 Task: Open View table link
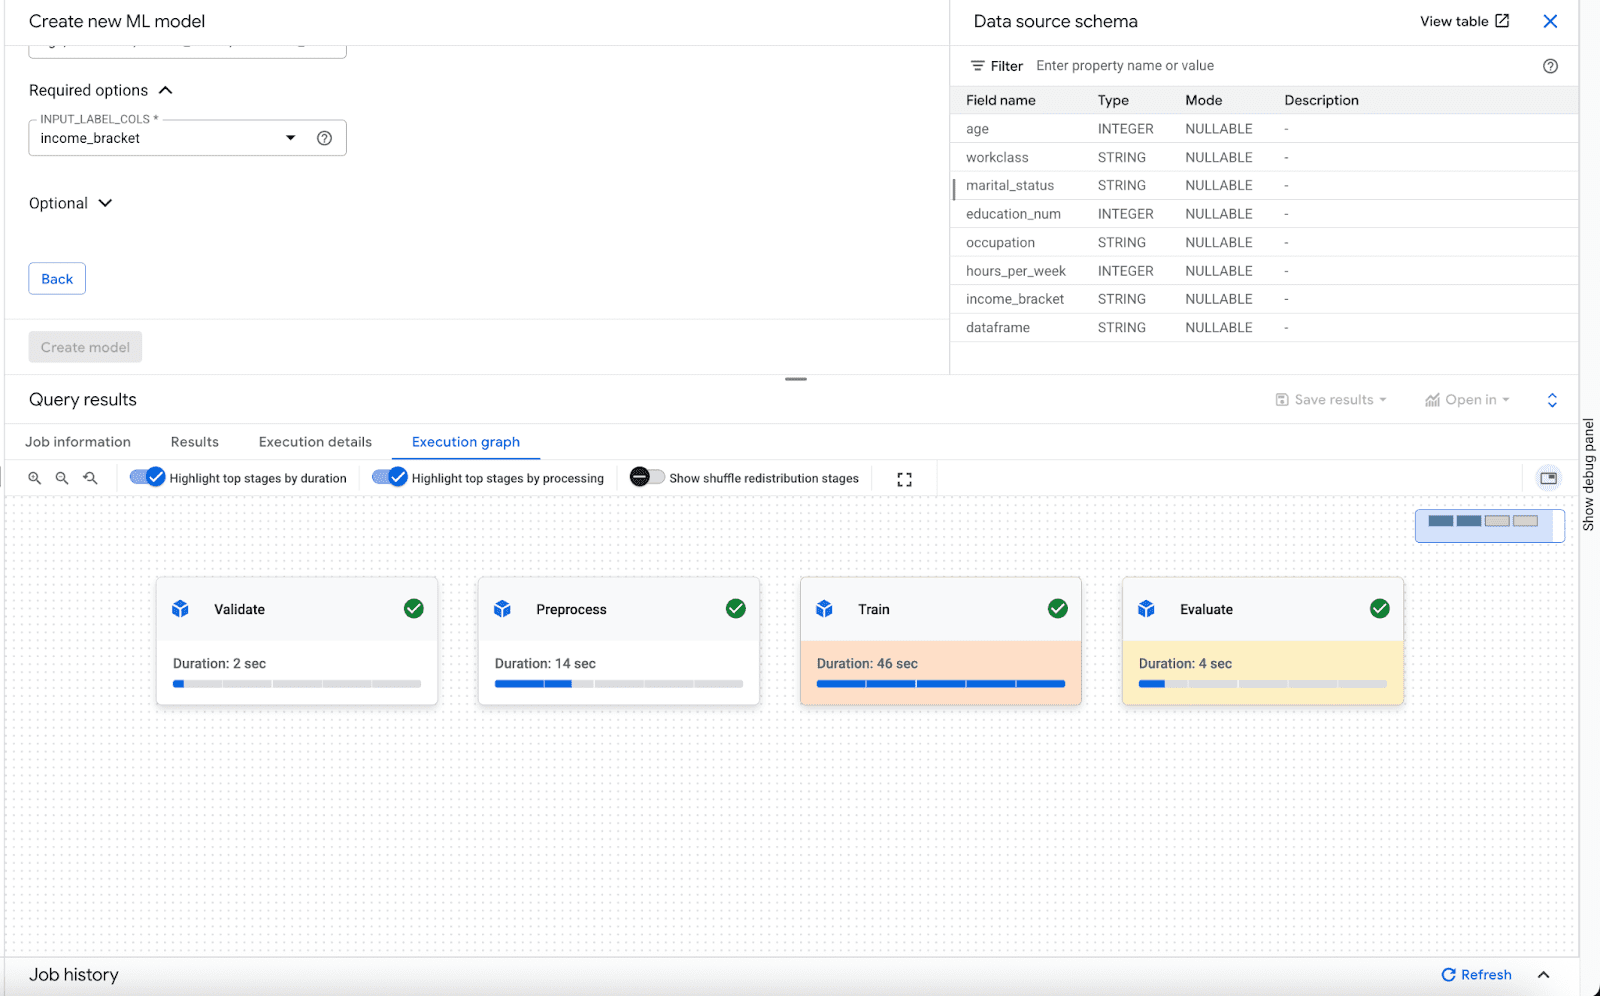coord(1463,21)
